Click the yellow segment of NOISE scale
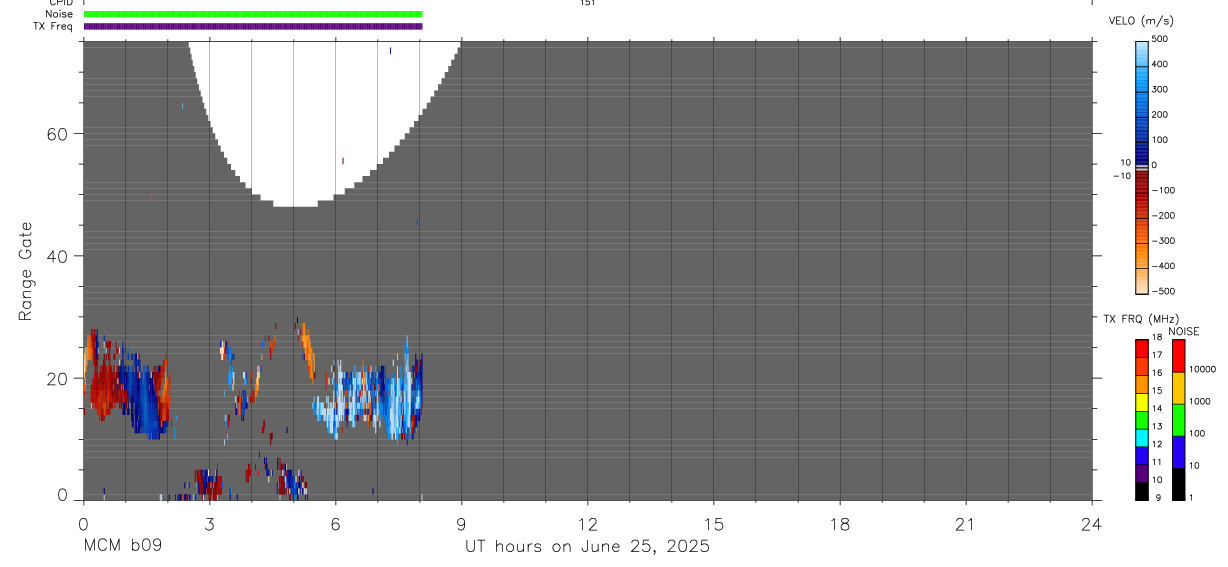The image size is (1228, 567). click(x=1178, y=388)
